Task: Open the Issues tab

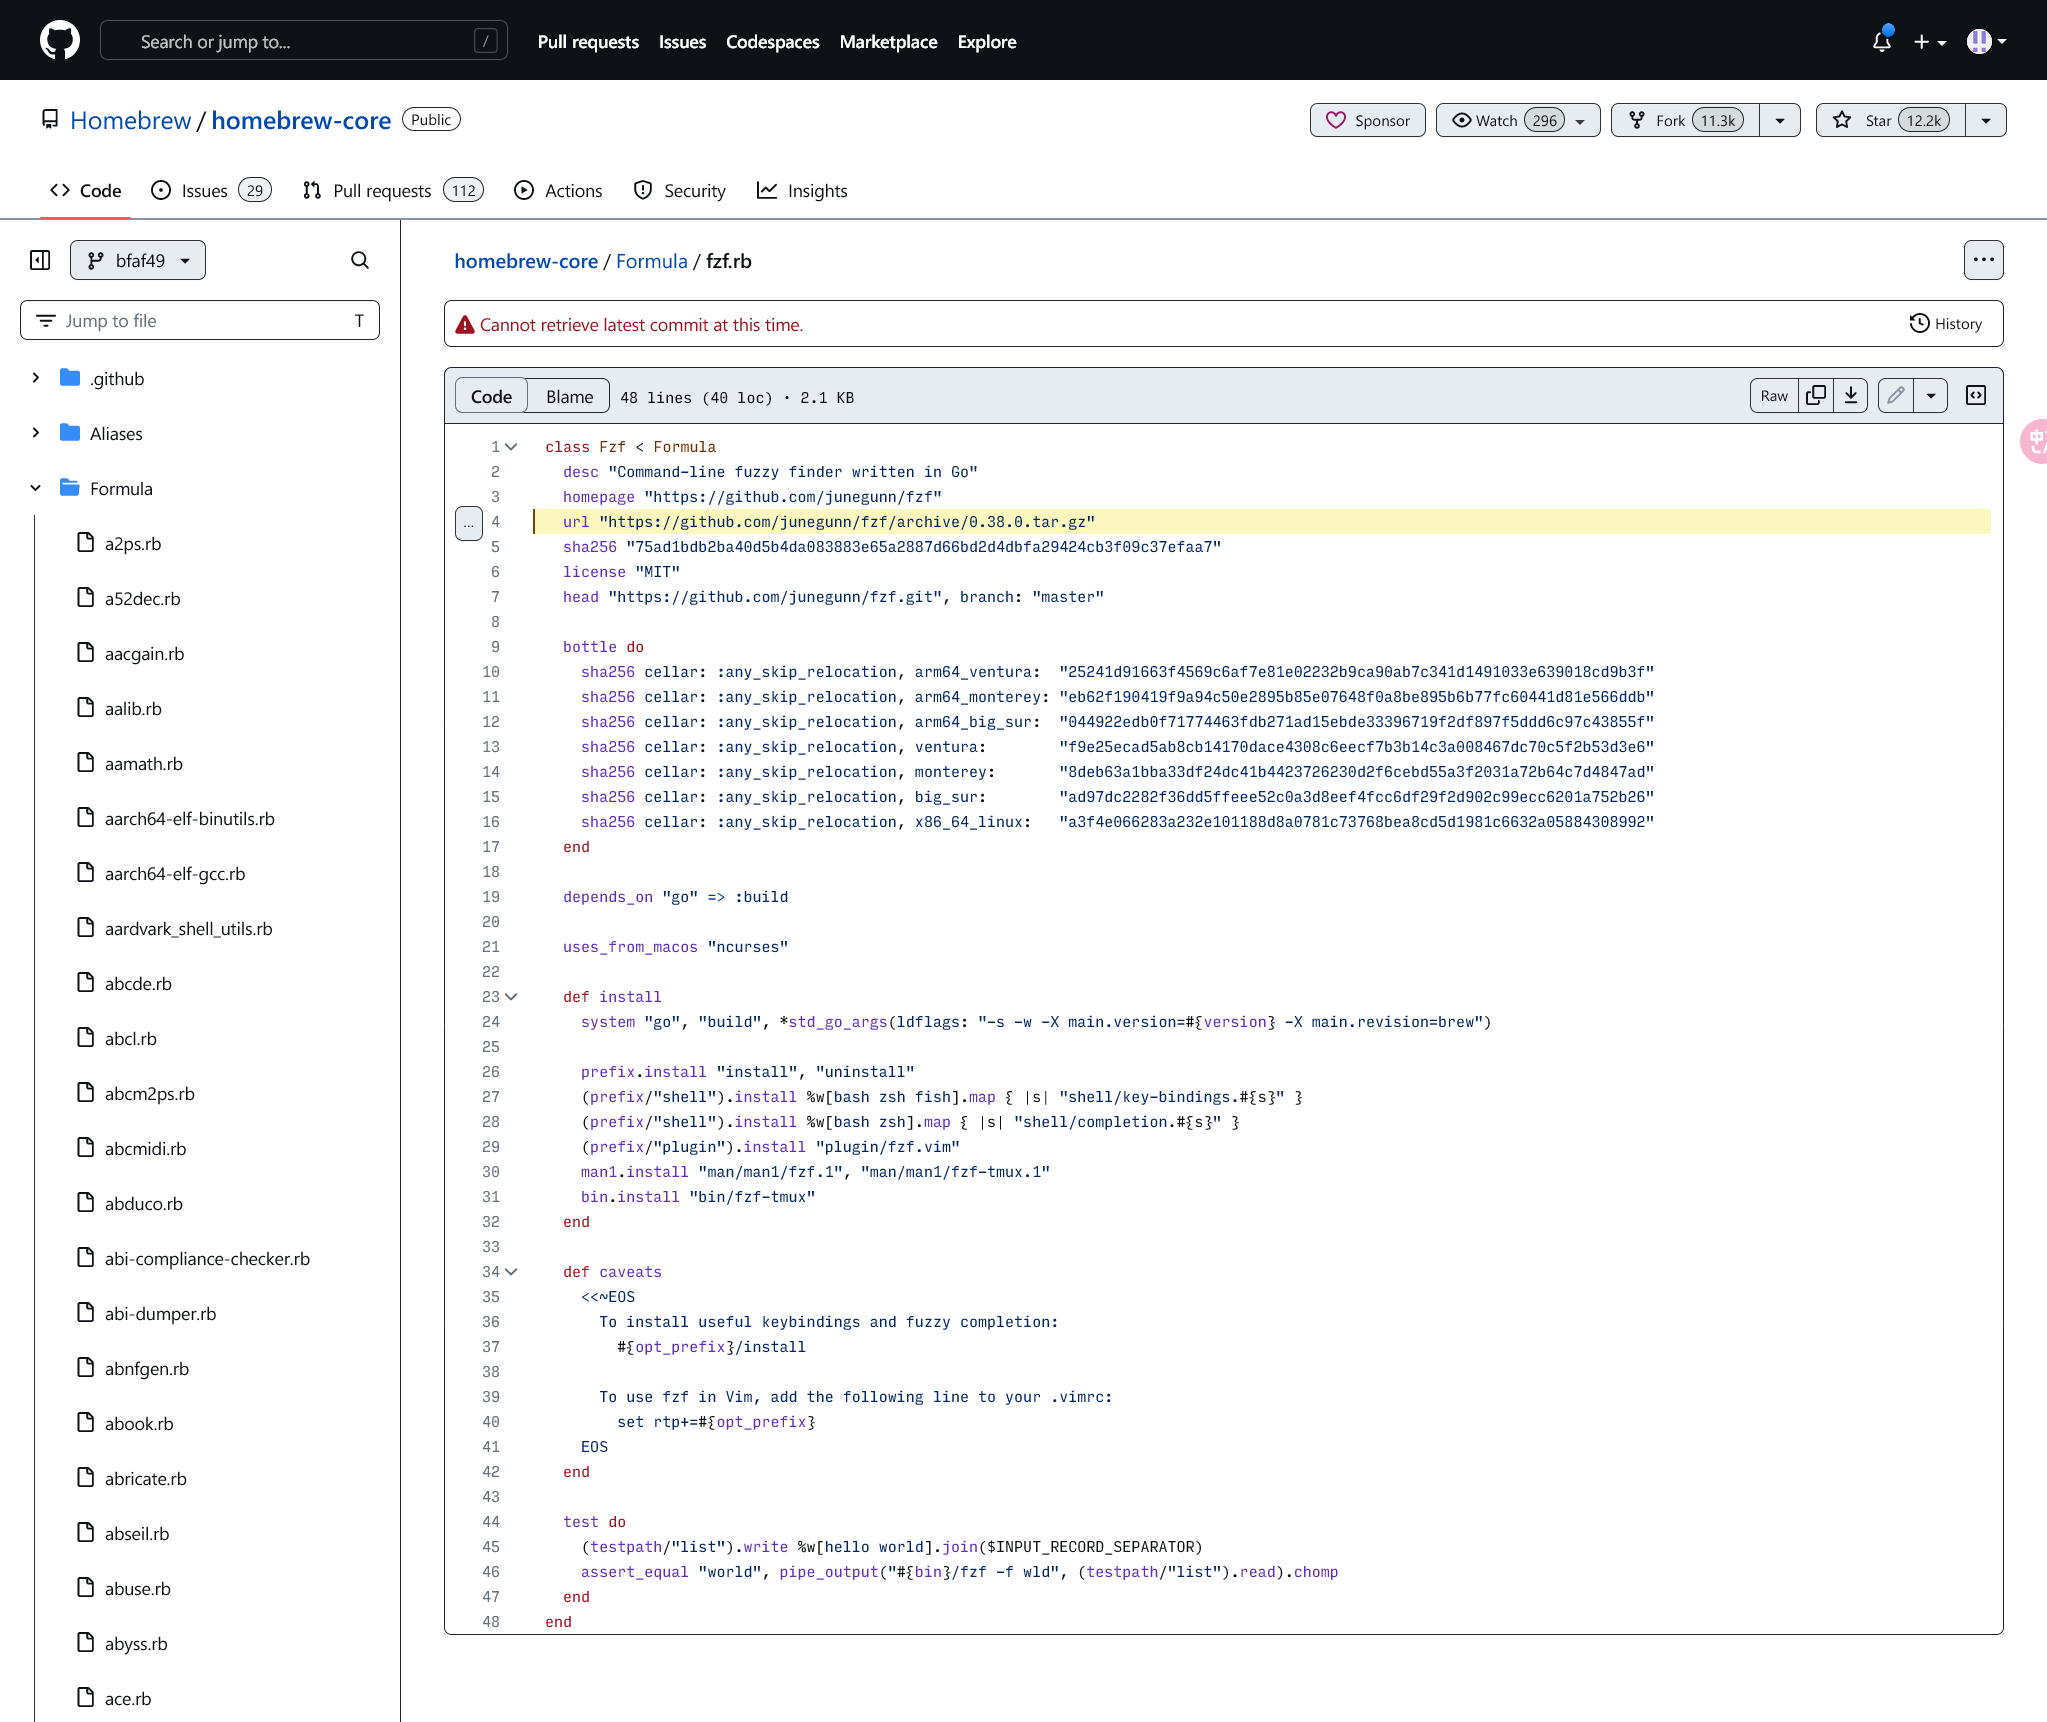Action: click(x=211, y=190)
